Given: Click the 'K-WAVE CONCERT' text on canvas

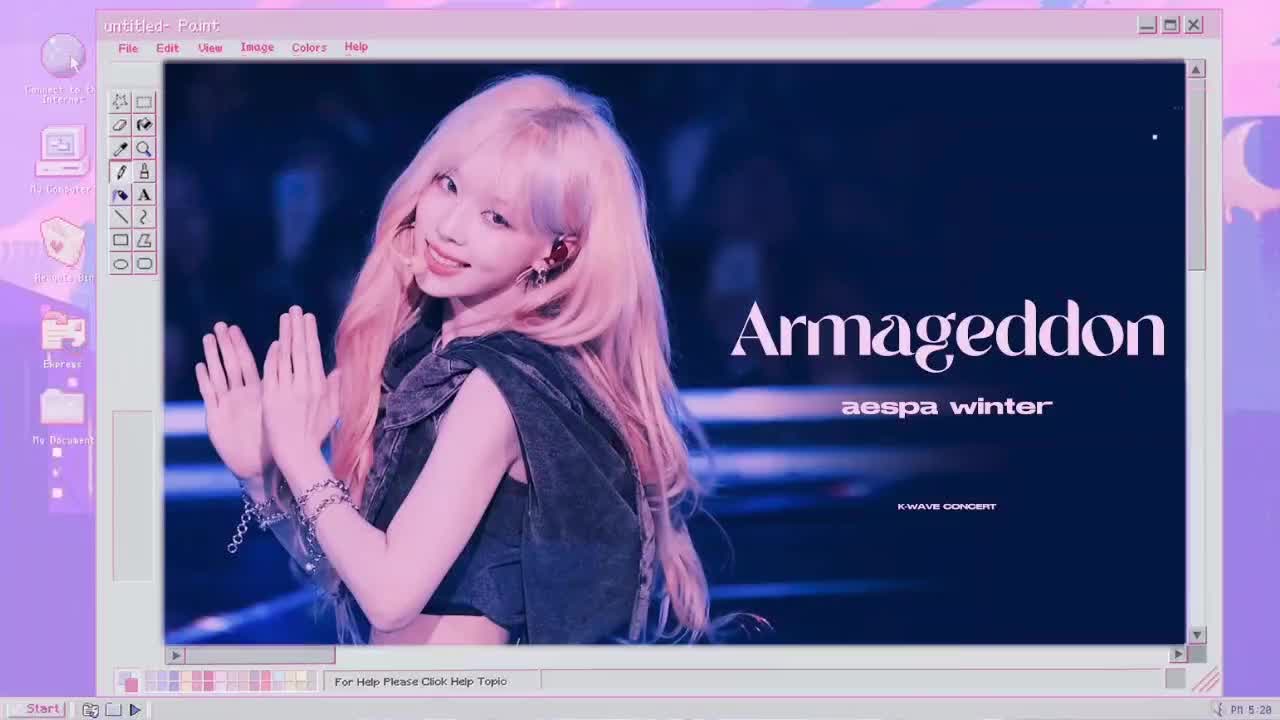Looking at the screenshot, I should pyautogui.click(x=947, y=506).
